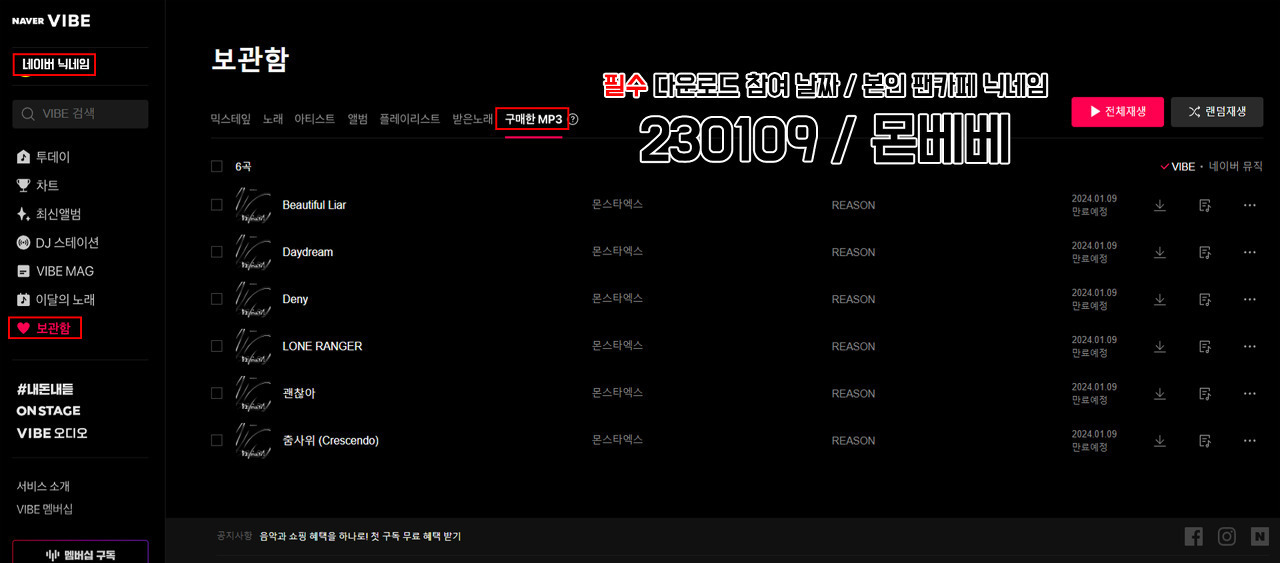The width and height of the screenshot is (1280, 563).
Task: Switch to the 플레이리스트 tab
Action: (x=410, y=119)
